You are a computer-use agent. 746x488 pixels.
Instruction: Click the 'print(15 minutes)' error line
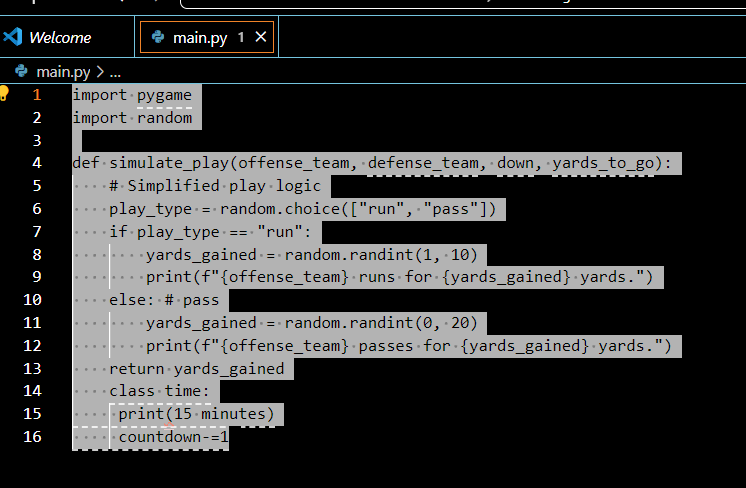196,414
